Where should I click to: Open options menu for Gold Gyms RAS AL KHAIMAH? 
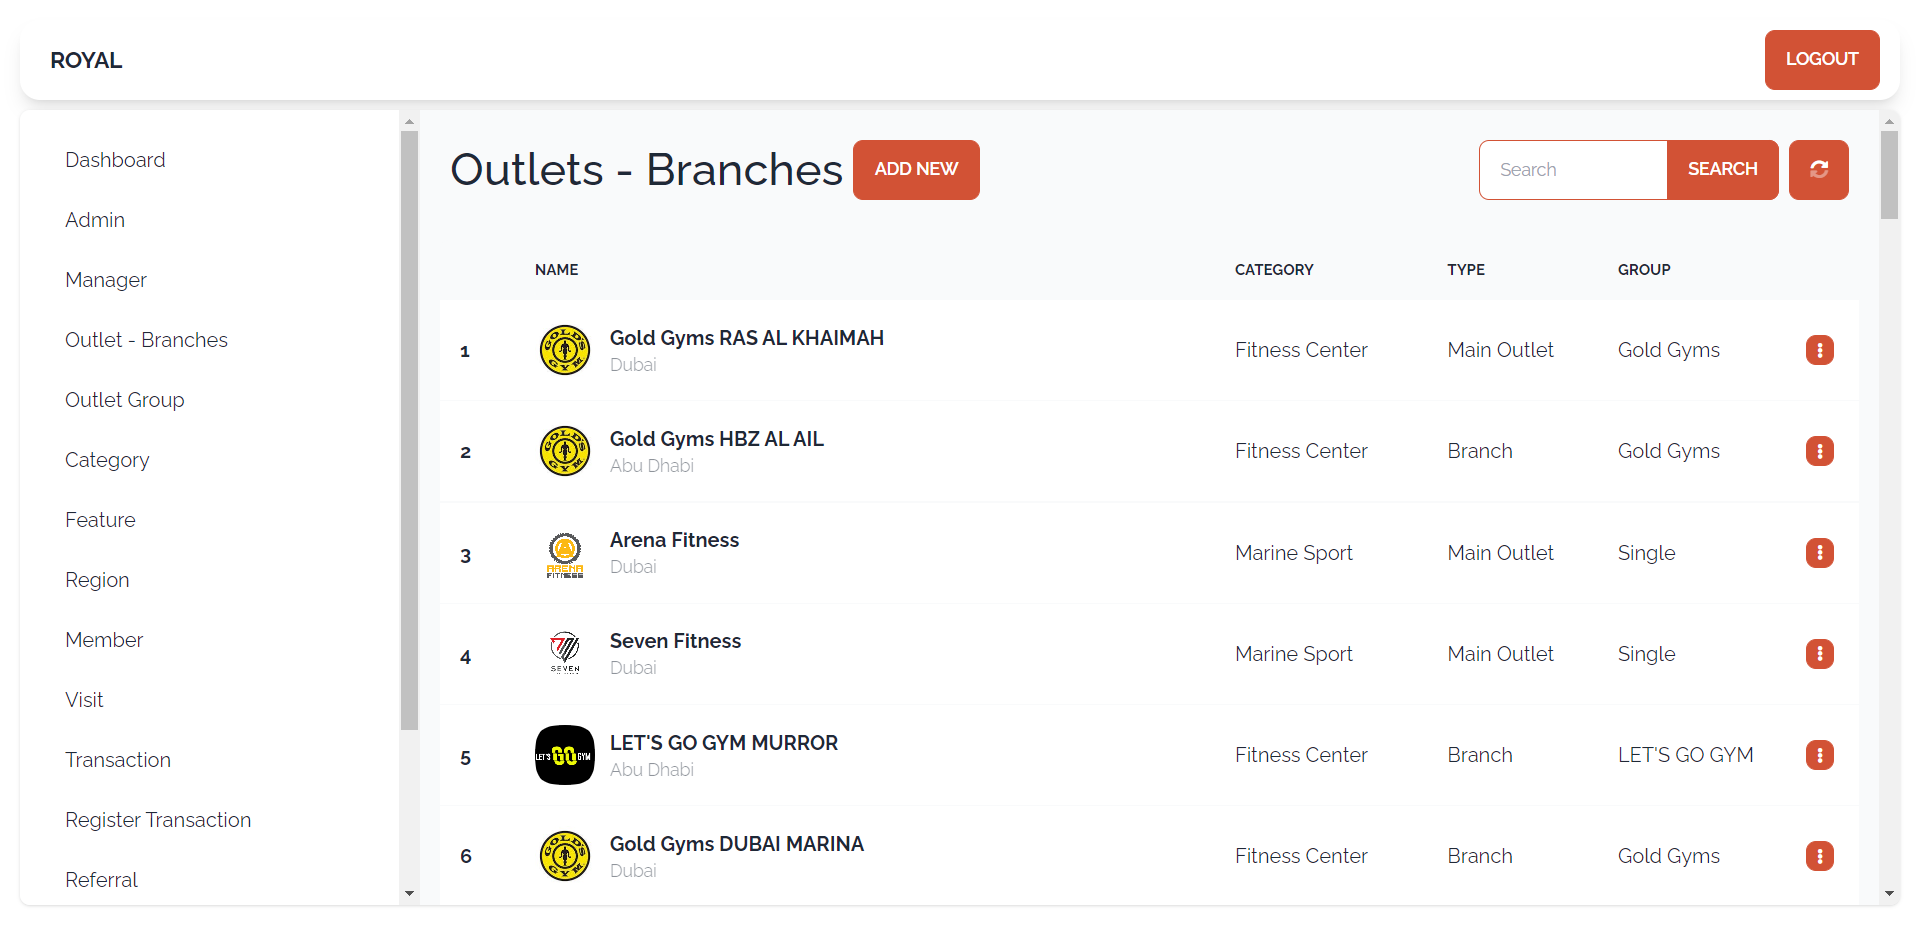click(x=1819, y=350)
